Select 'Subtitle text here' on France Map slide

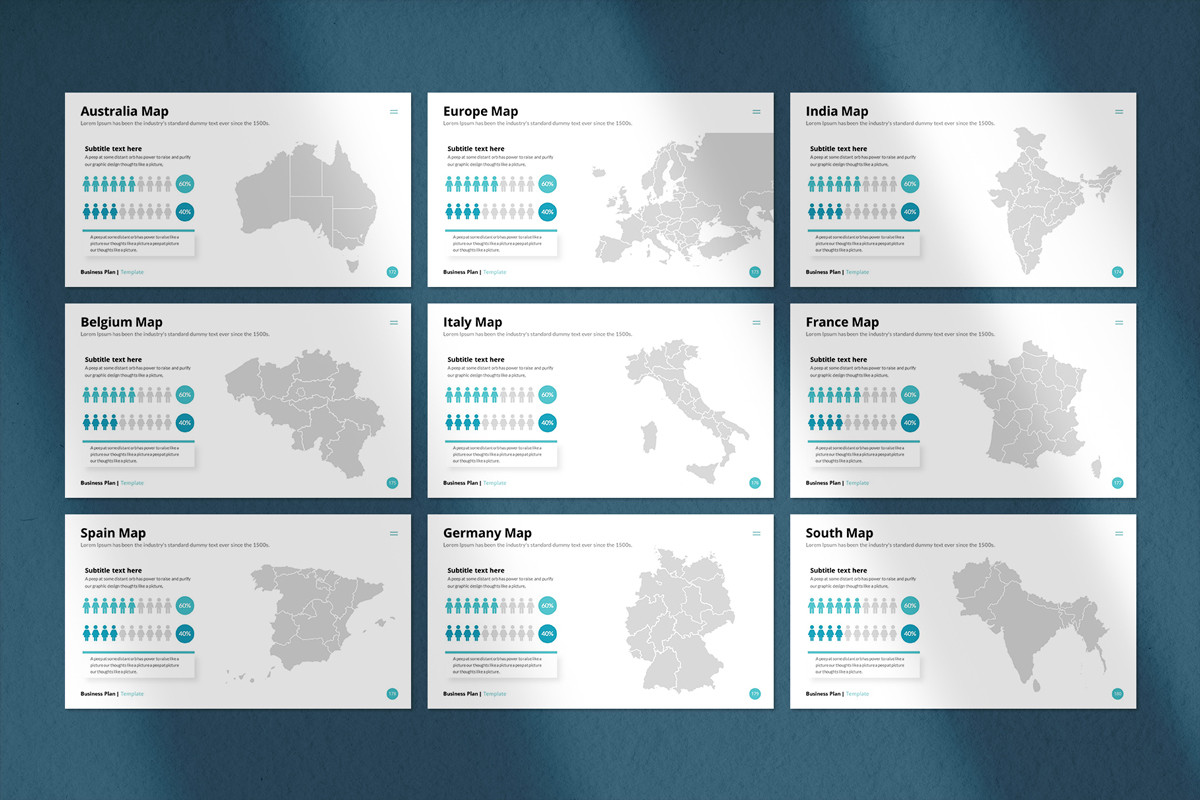tap(839, 360)
